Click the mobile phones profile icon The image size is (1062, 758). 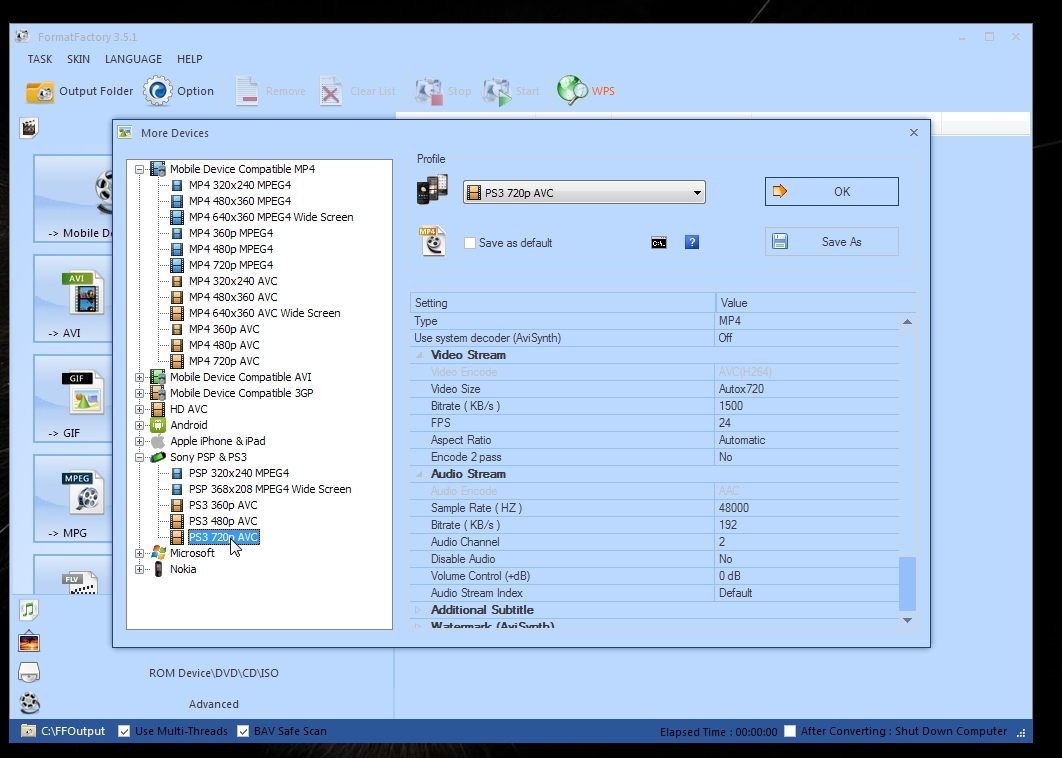click(x=432, y=189)
